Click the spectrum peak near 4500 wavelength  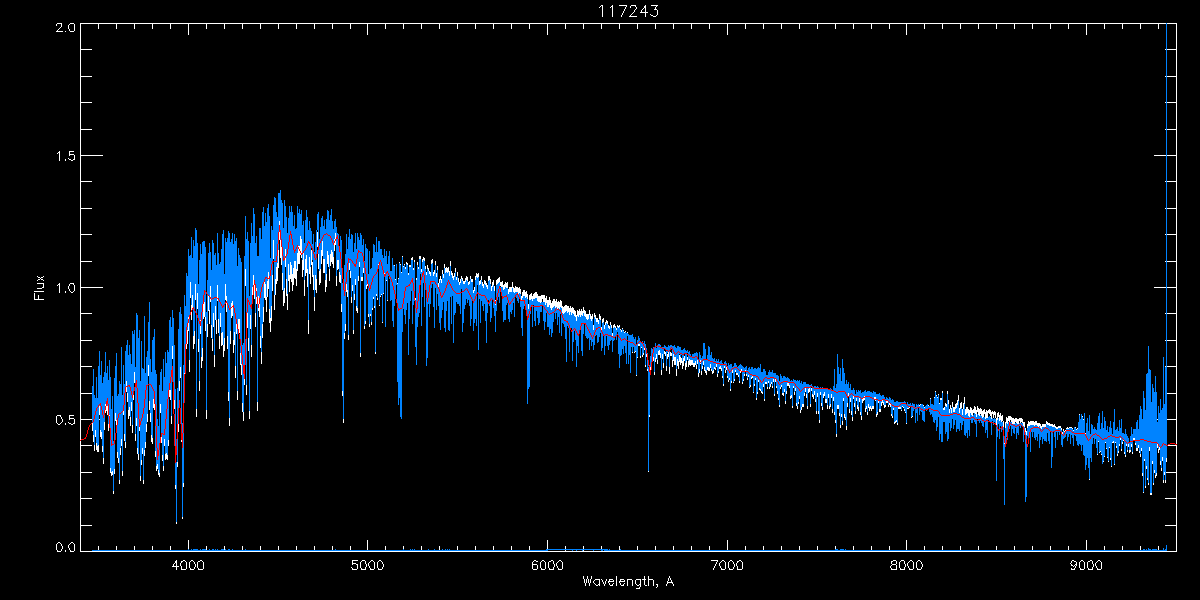click(279, 194)
